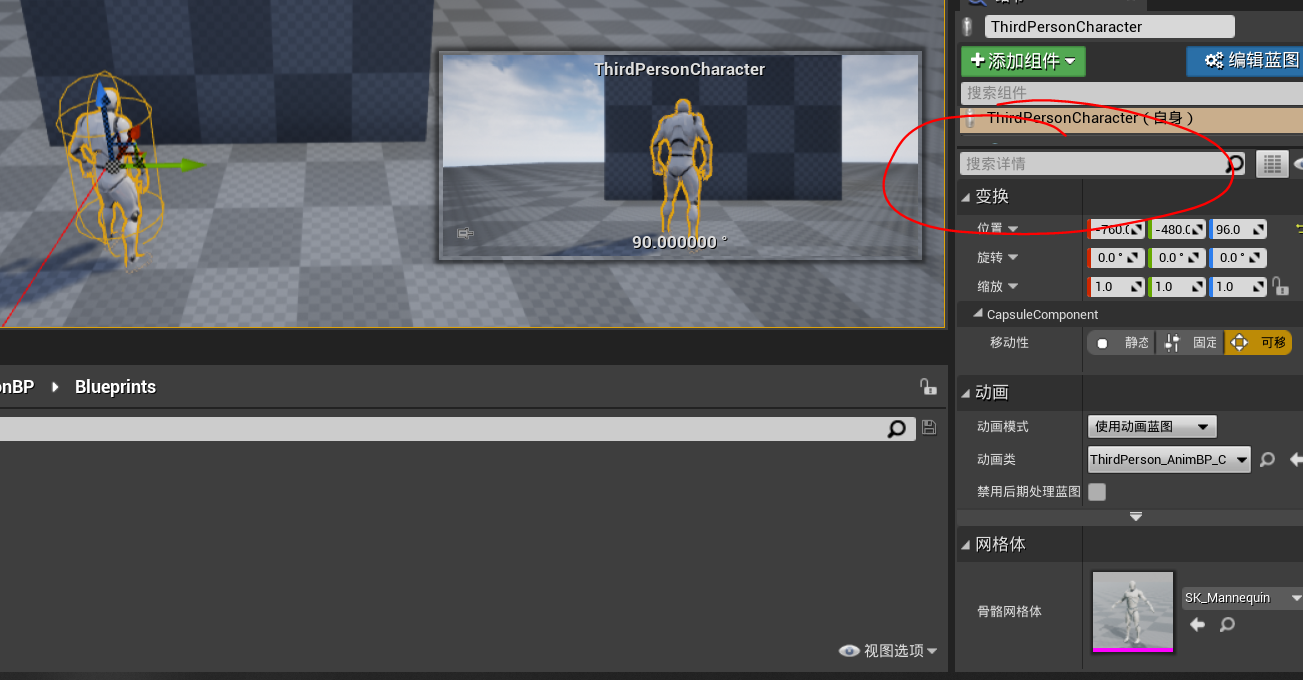Expand advanced animation options arrow
The height and width of the screenshot is (680, 1303).
point(1135,517)
